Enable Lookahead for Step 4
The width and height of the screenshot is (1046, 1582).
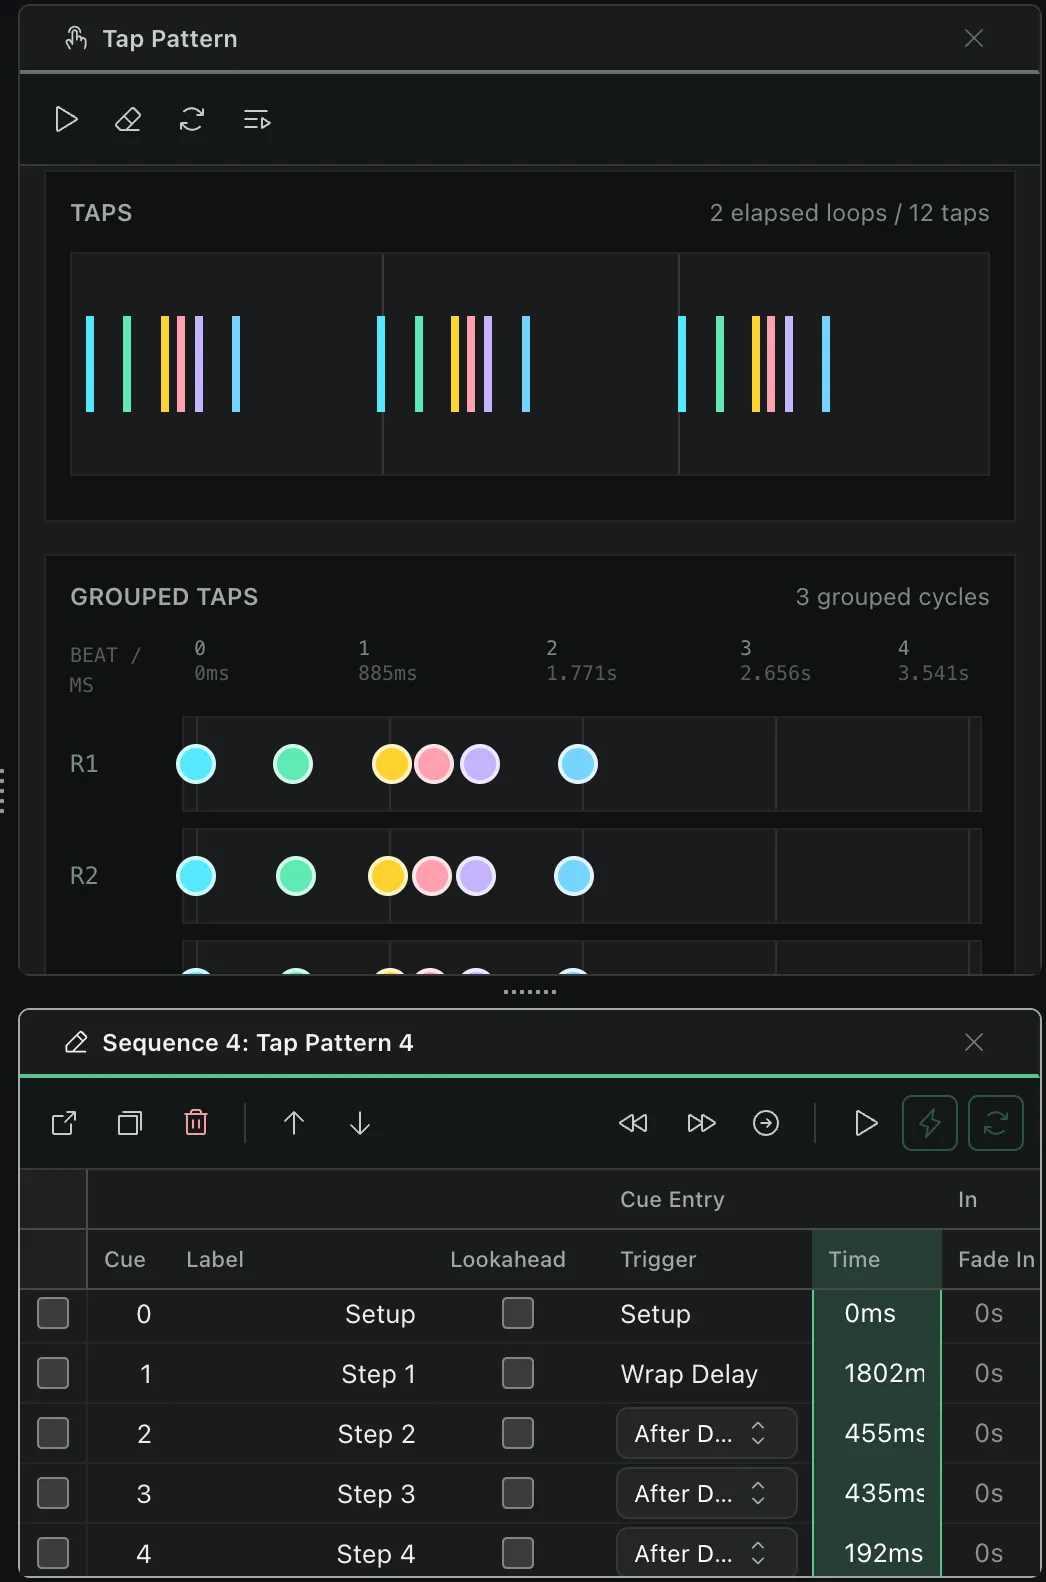pos(518,1553)
